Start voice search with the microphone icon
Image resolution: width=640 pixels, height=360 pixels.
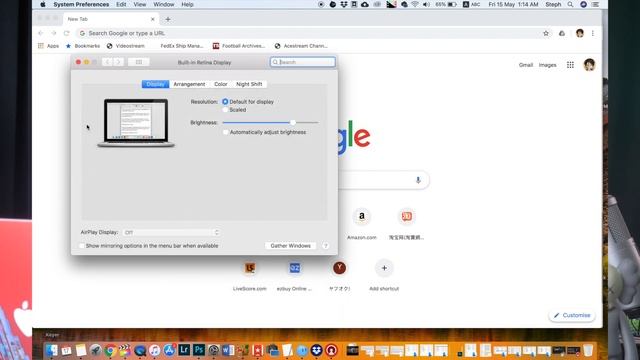pos(418,180)
